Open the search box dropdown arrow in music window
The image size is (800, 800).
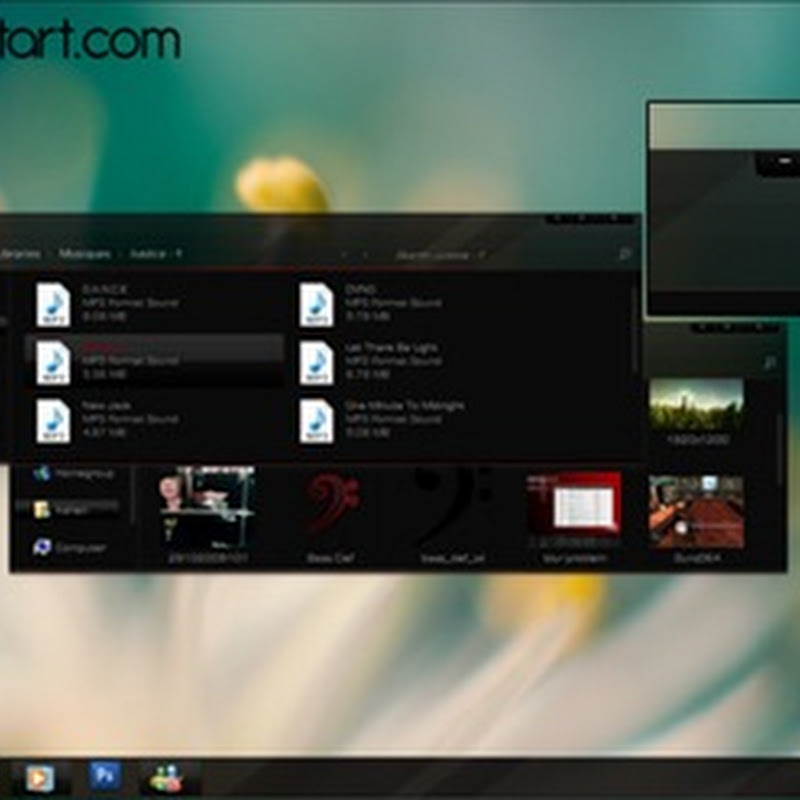click(x=481, y=255)
